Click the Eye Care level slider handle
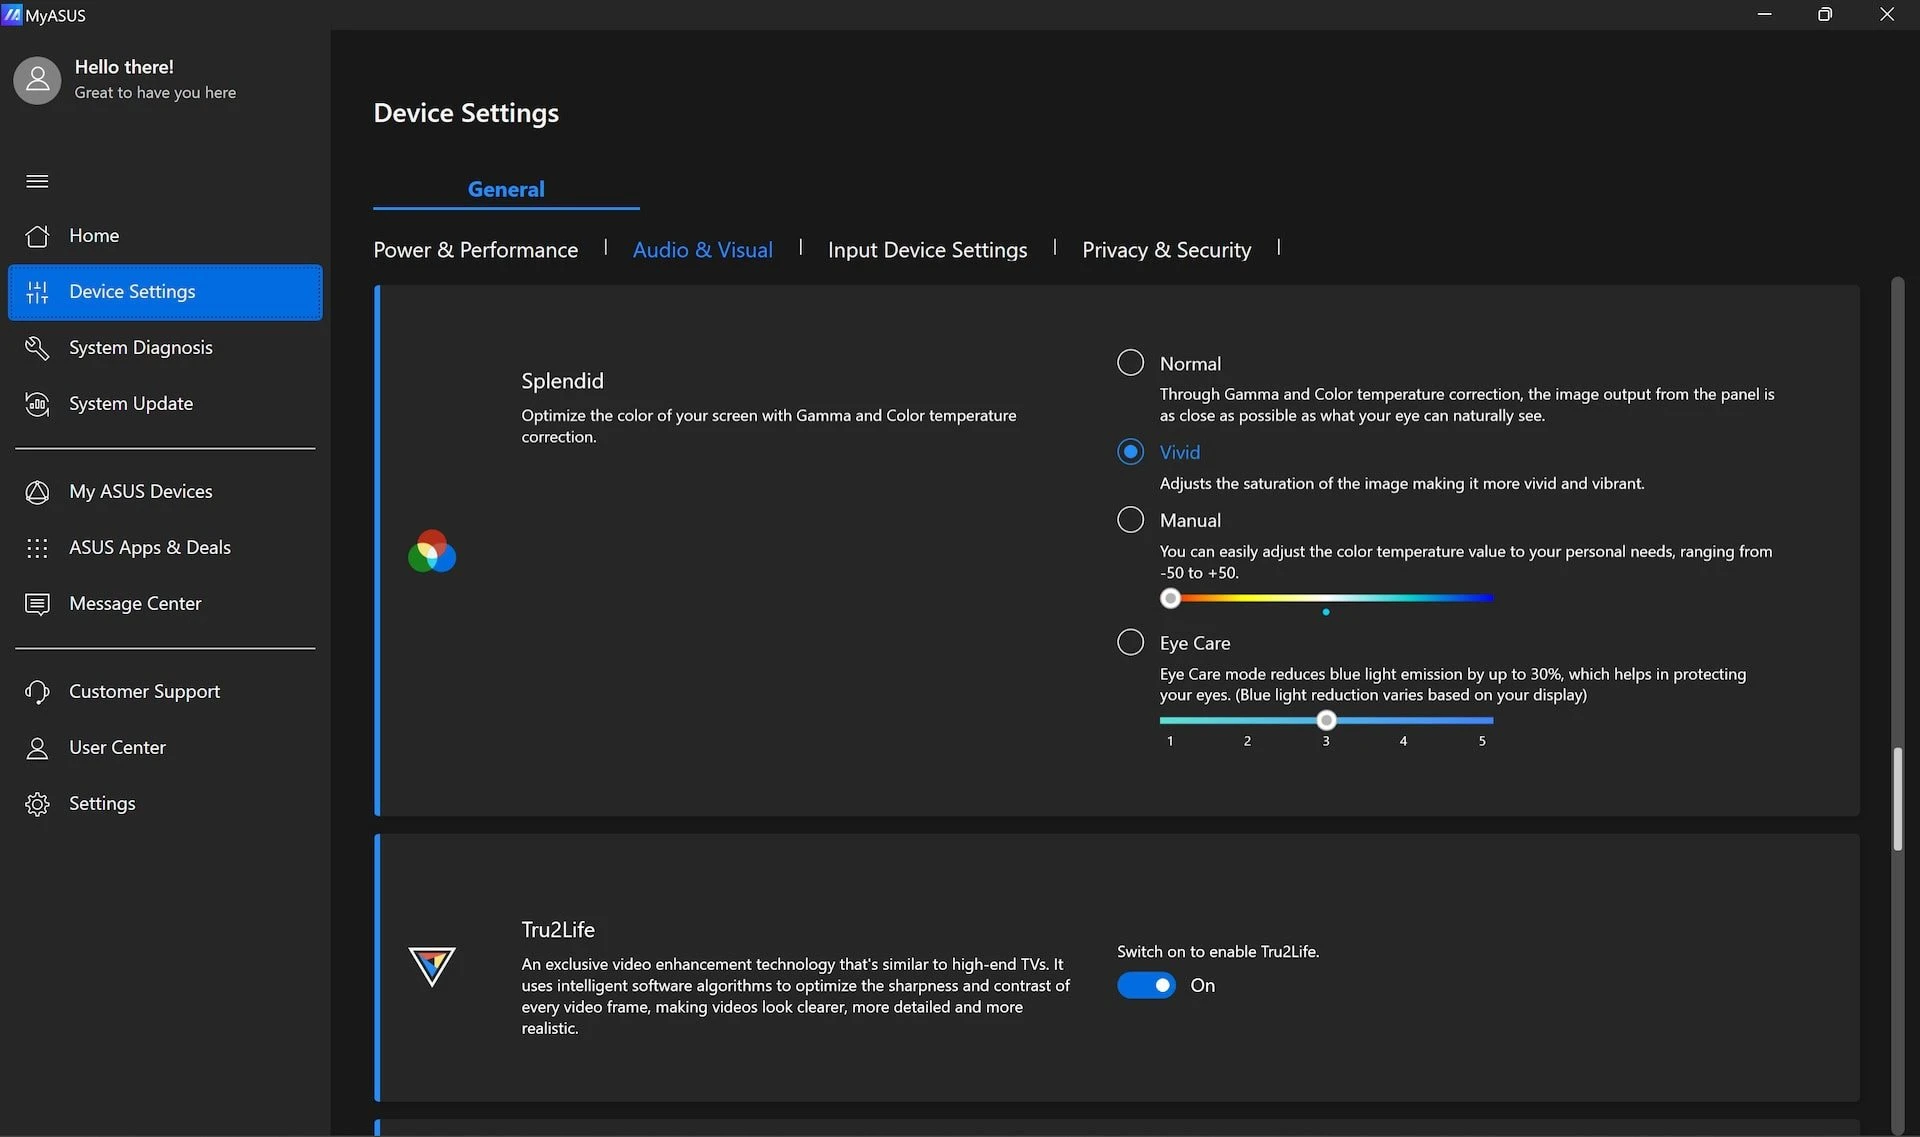Image resolution: width=1920 pixels, height=1137 pixels. (x=1326, y=720)
